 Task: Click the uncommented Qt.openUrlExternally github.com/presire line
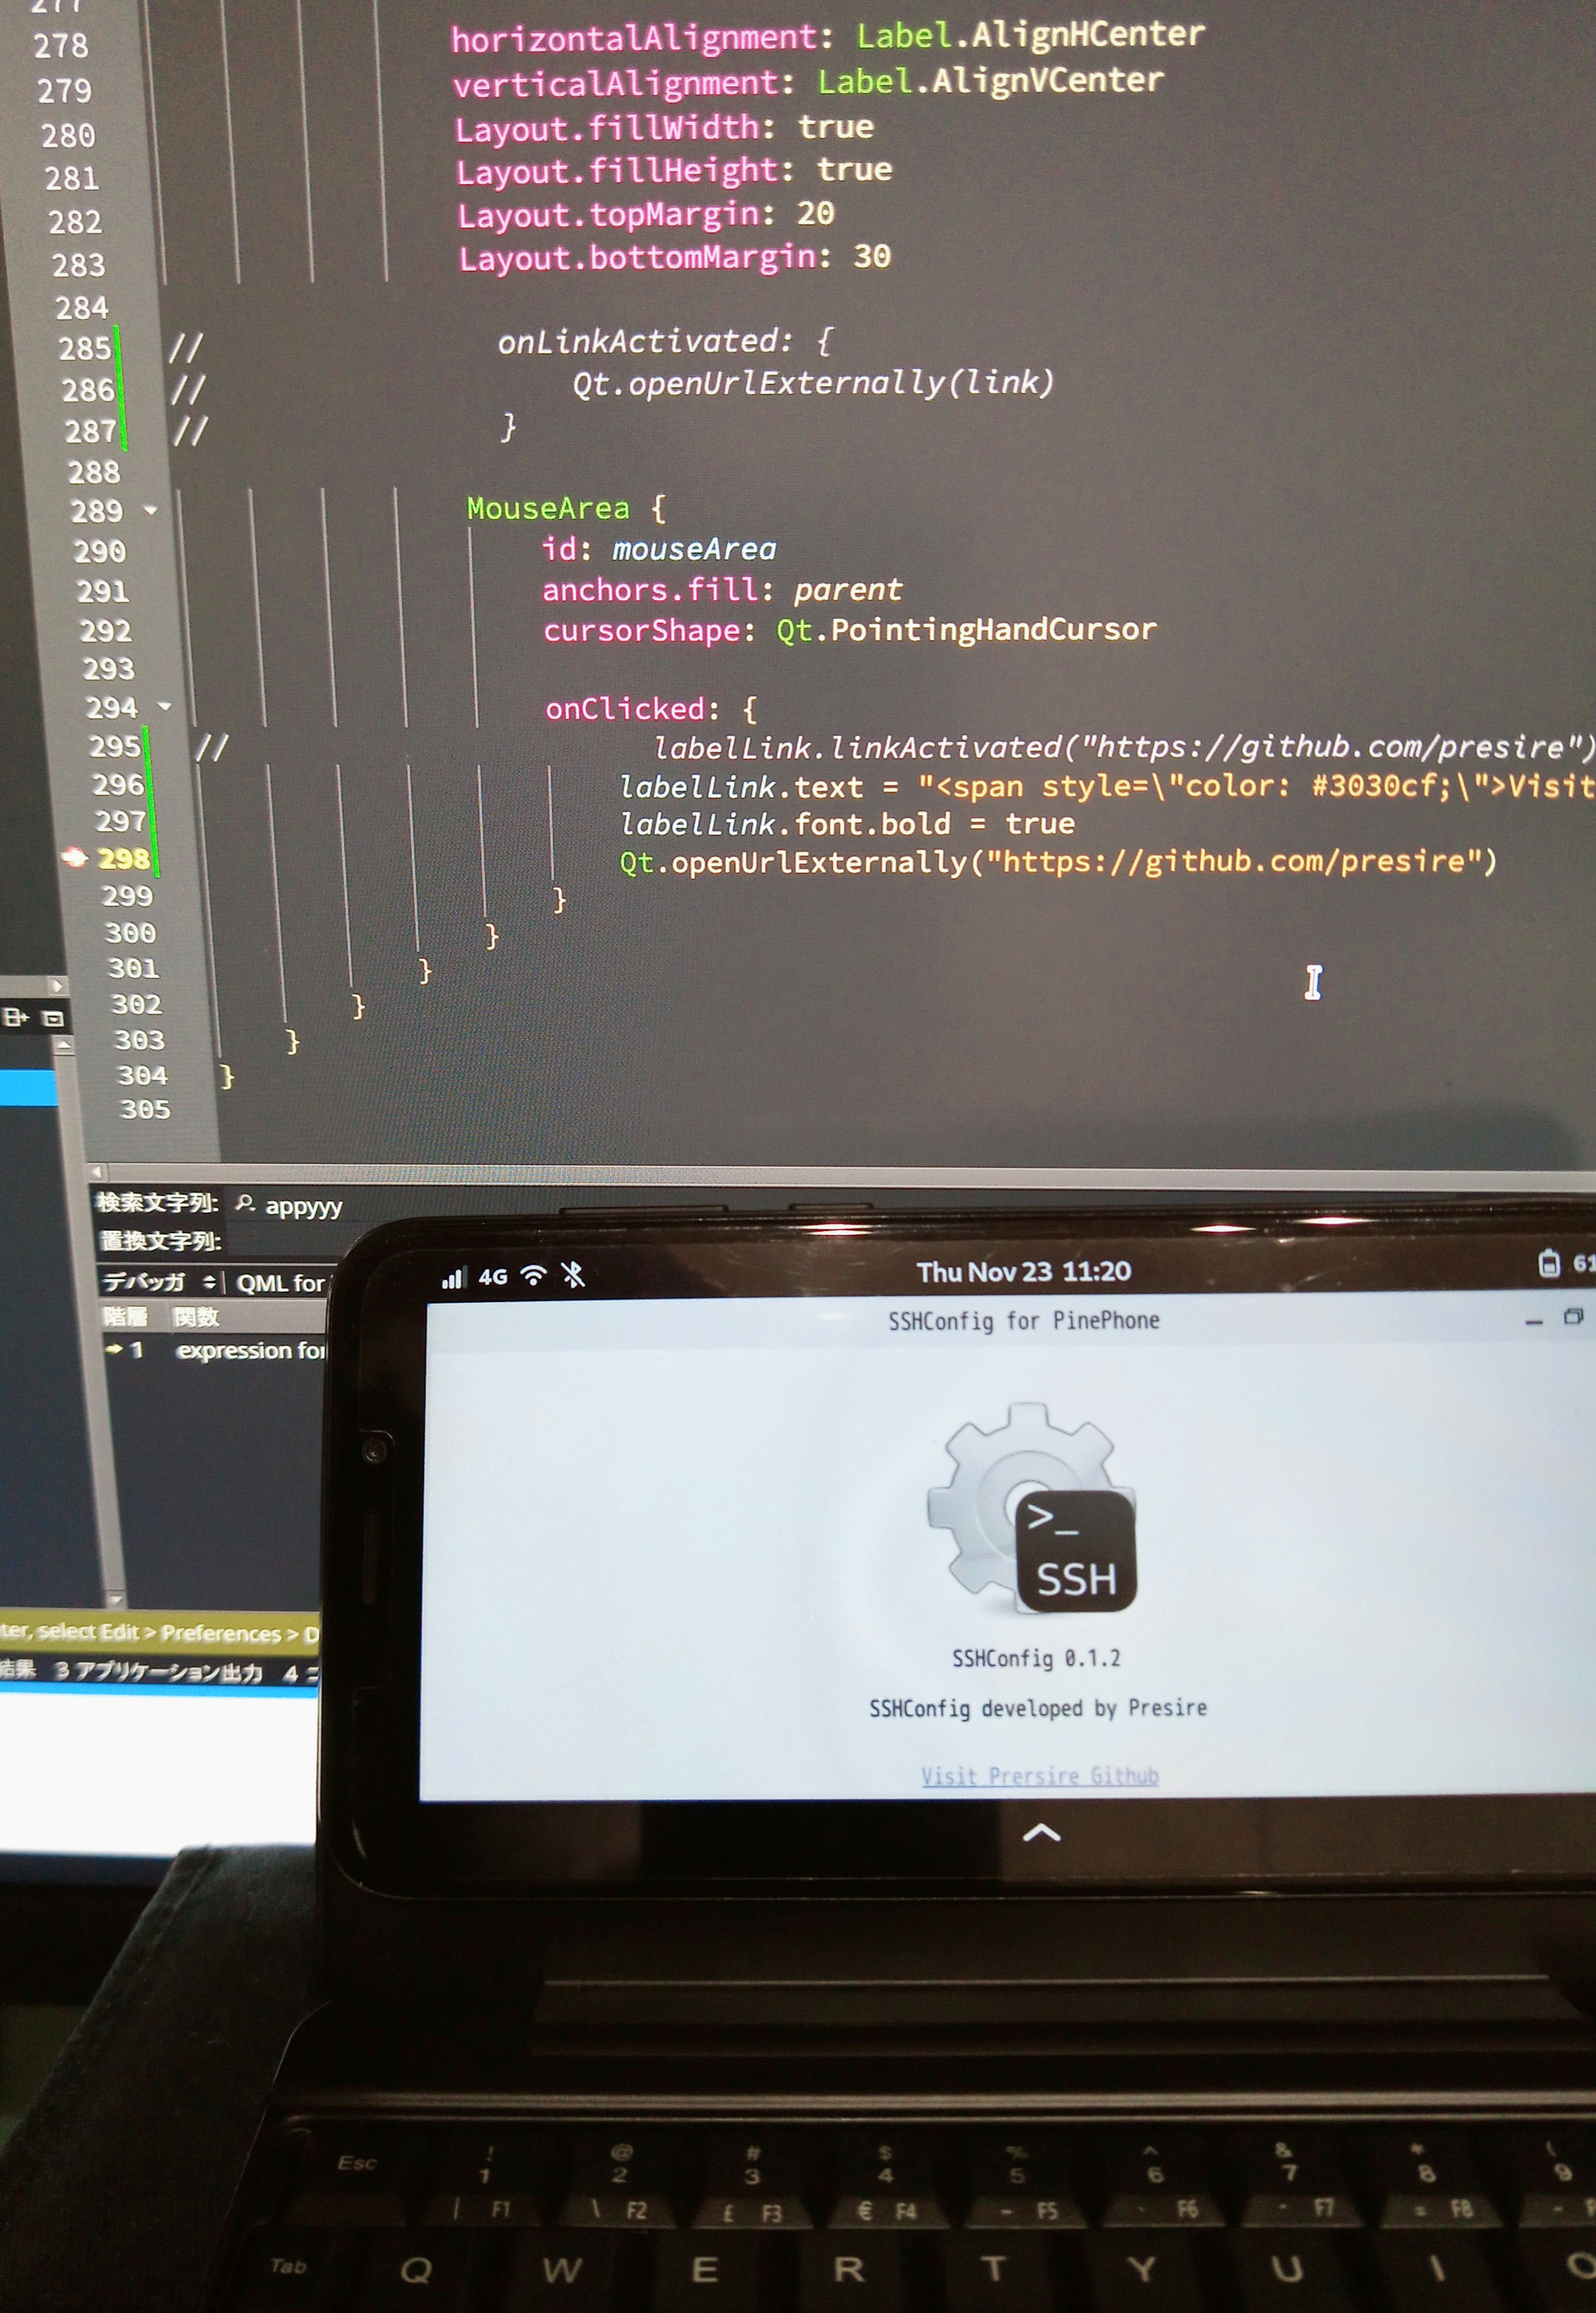[x=1058, y=862]
